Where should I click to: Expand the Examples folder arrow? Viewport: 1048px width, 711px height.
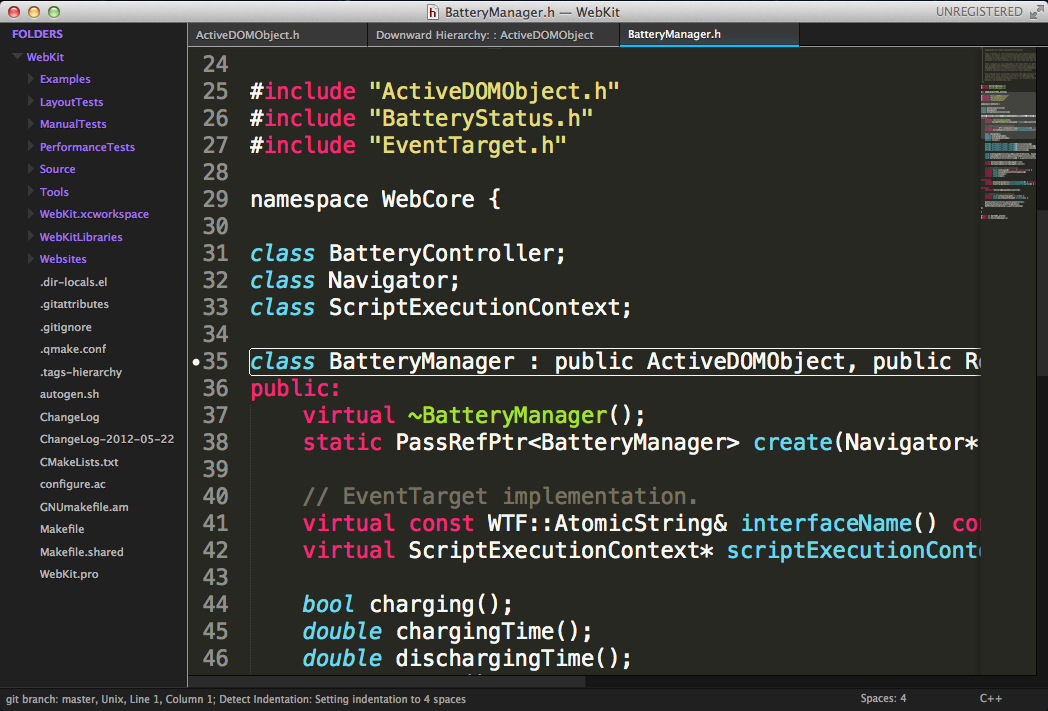pyautogui.click(x=31, y=79)
